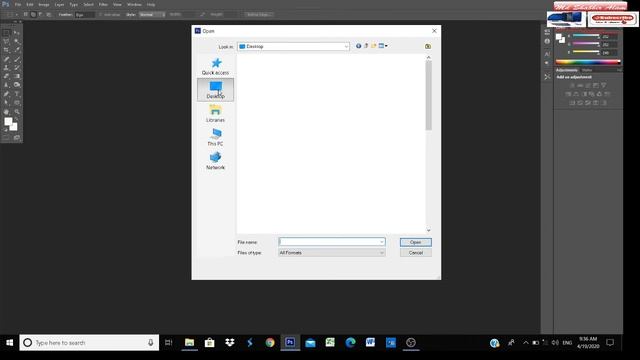Screen dimensions: 640x360
Task: Select the Eyedropper tool
Action: tap(17, 50)
